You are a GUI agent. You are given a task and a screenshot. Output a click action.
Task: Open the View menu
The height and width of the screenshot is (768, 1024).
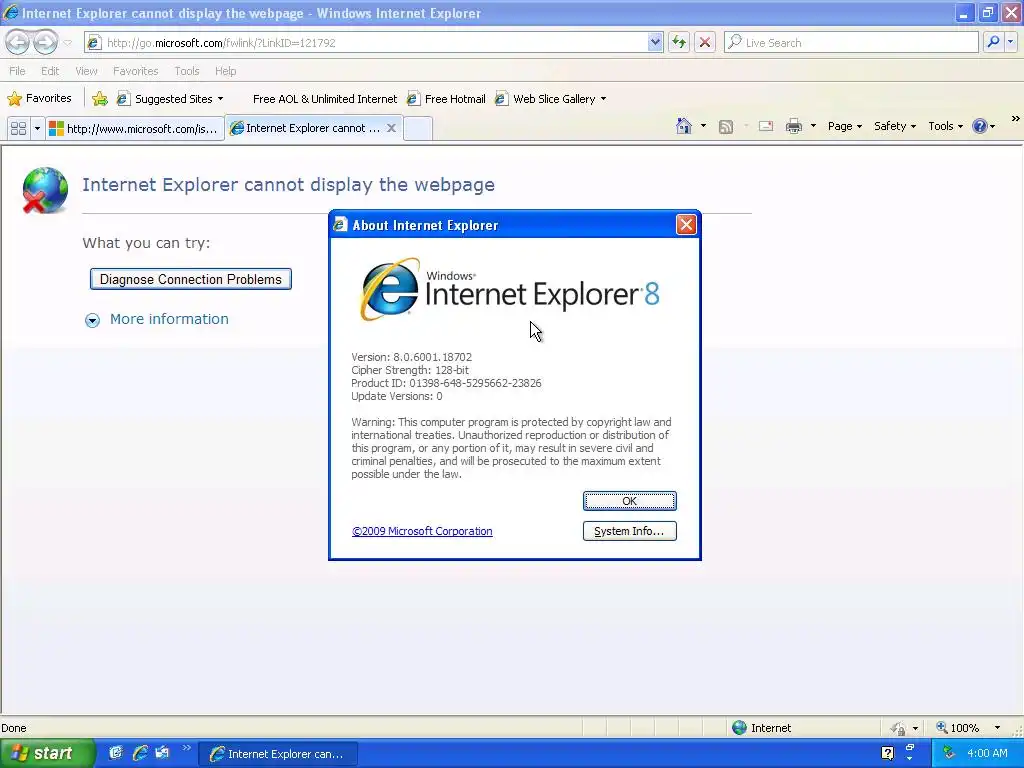click(x=86, y=71)
